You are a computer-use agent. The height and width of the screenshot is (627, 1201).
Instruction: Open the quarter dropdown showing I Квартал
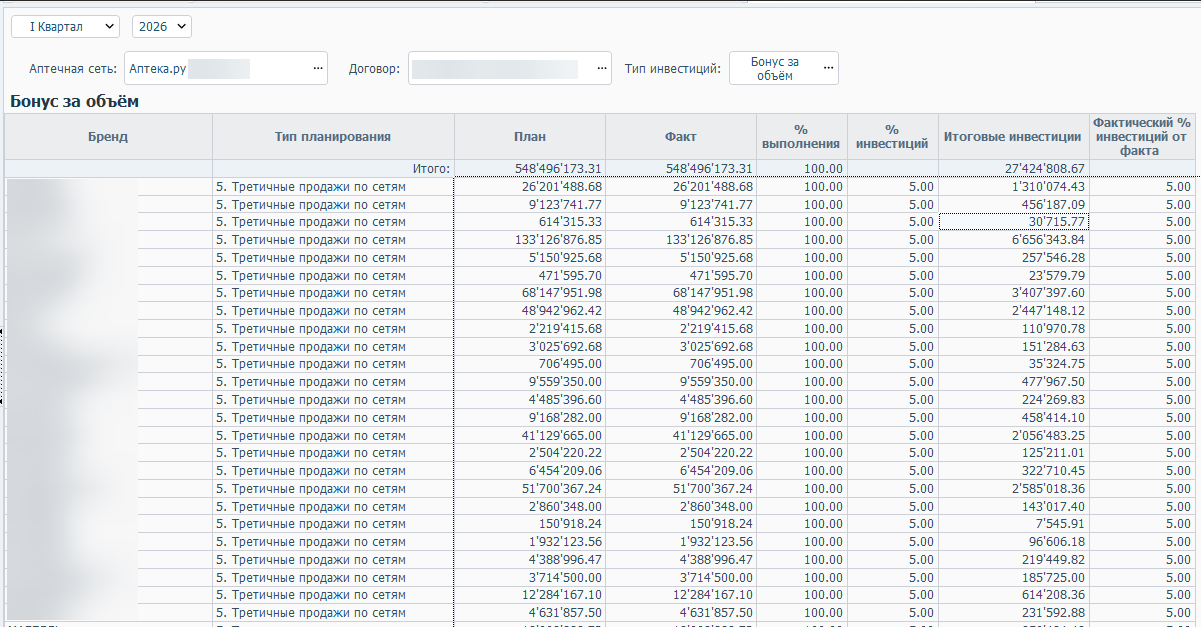(65, 27)
